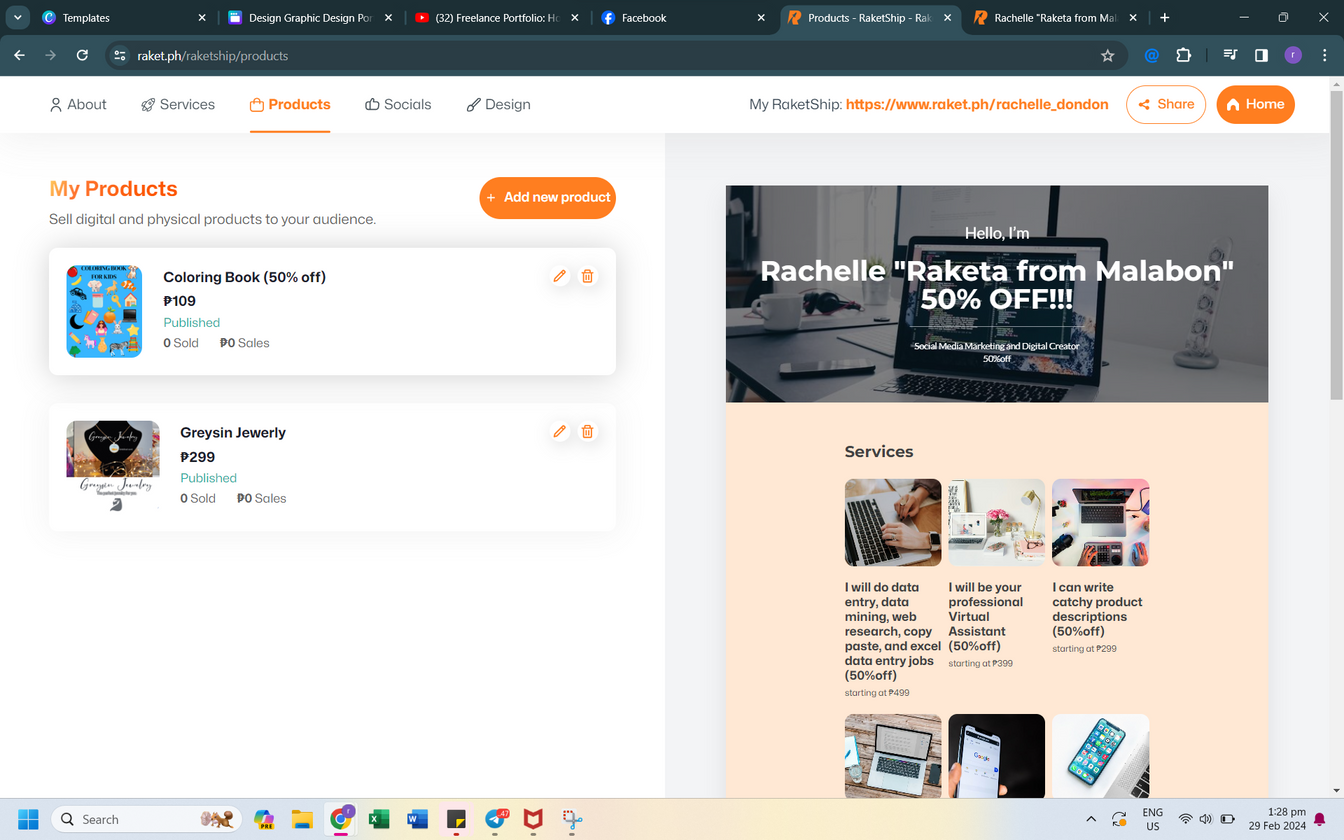Open File Explorer from taskbar
Screen dimensions: 1344x840
coord(302,819)
